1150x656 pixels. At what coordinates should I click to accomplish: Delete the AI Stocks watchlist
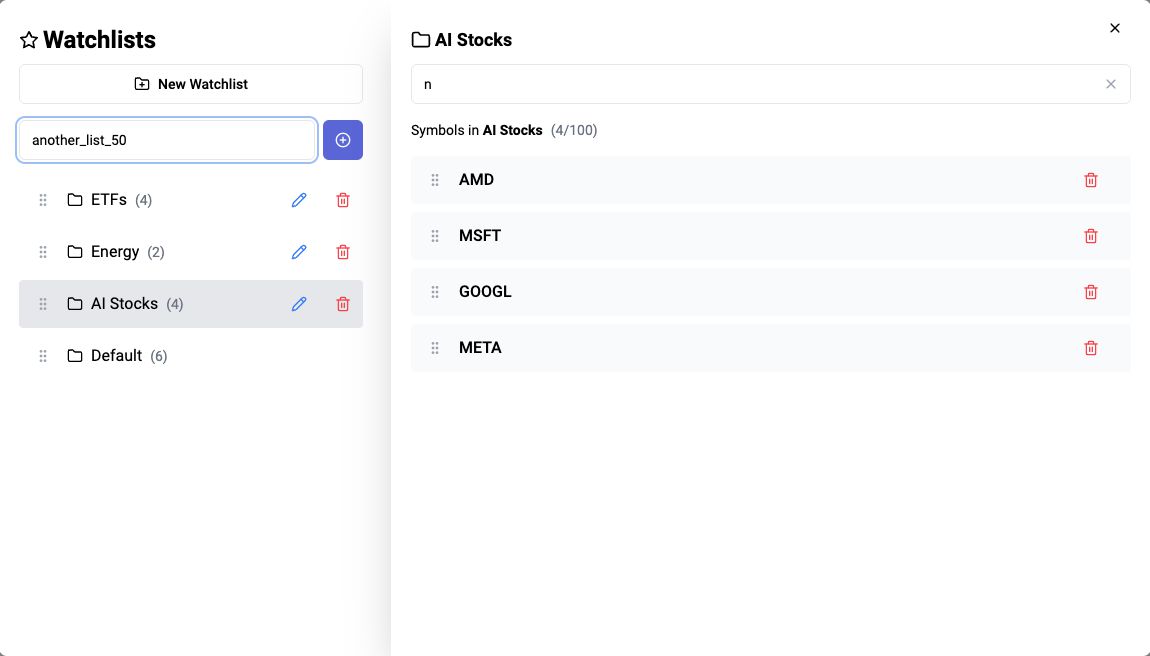point(343,304)
